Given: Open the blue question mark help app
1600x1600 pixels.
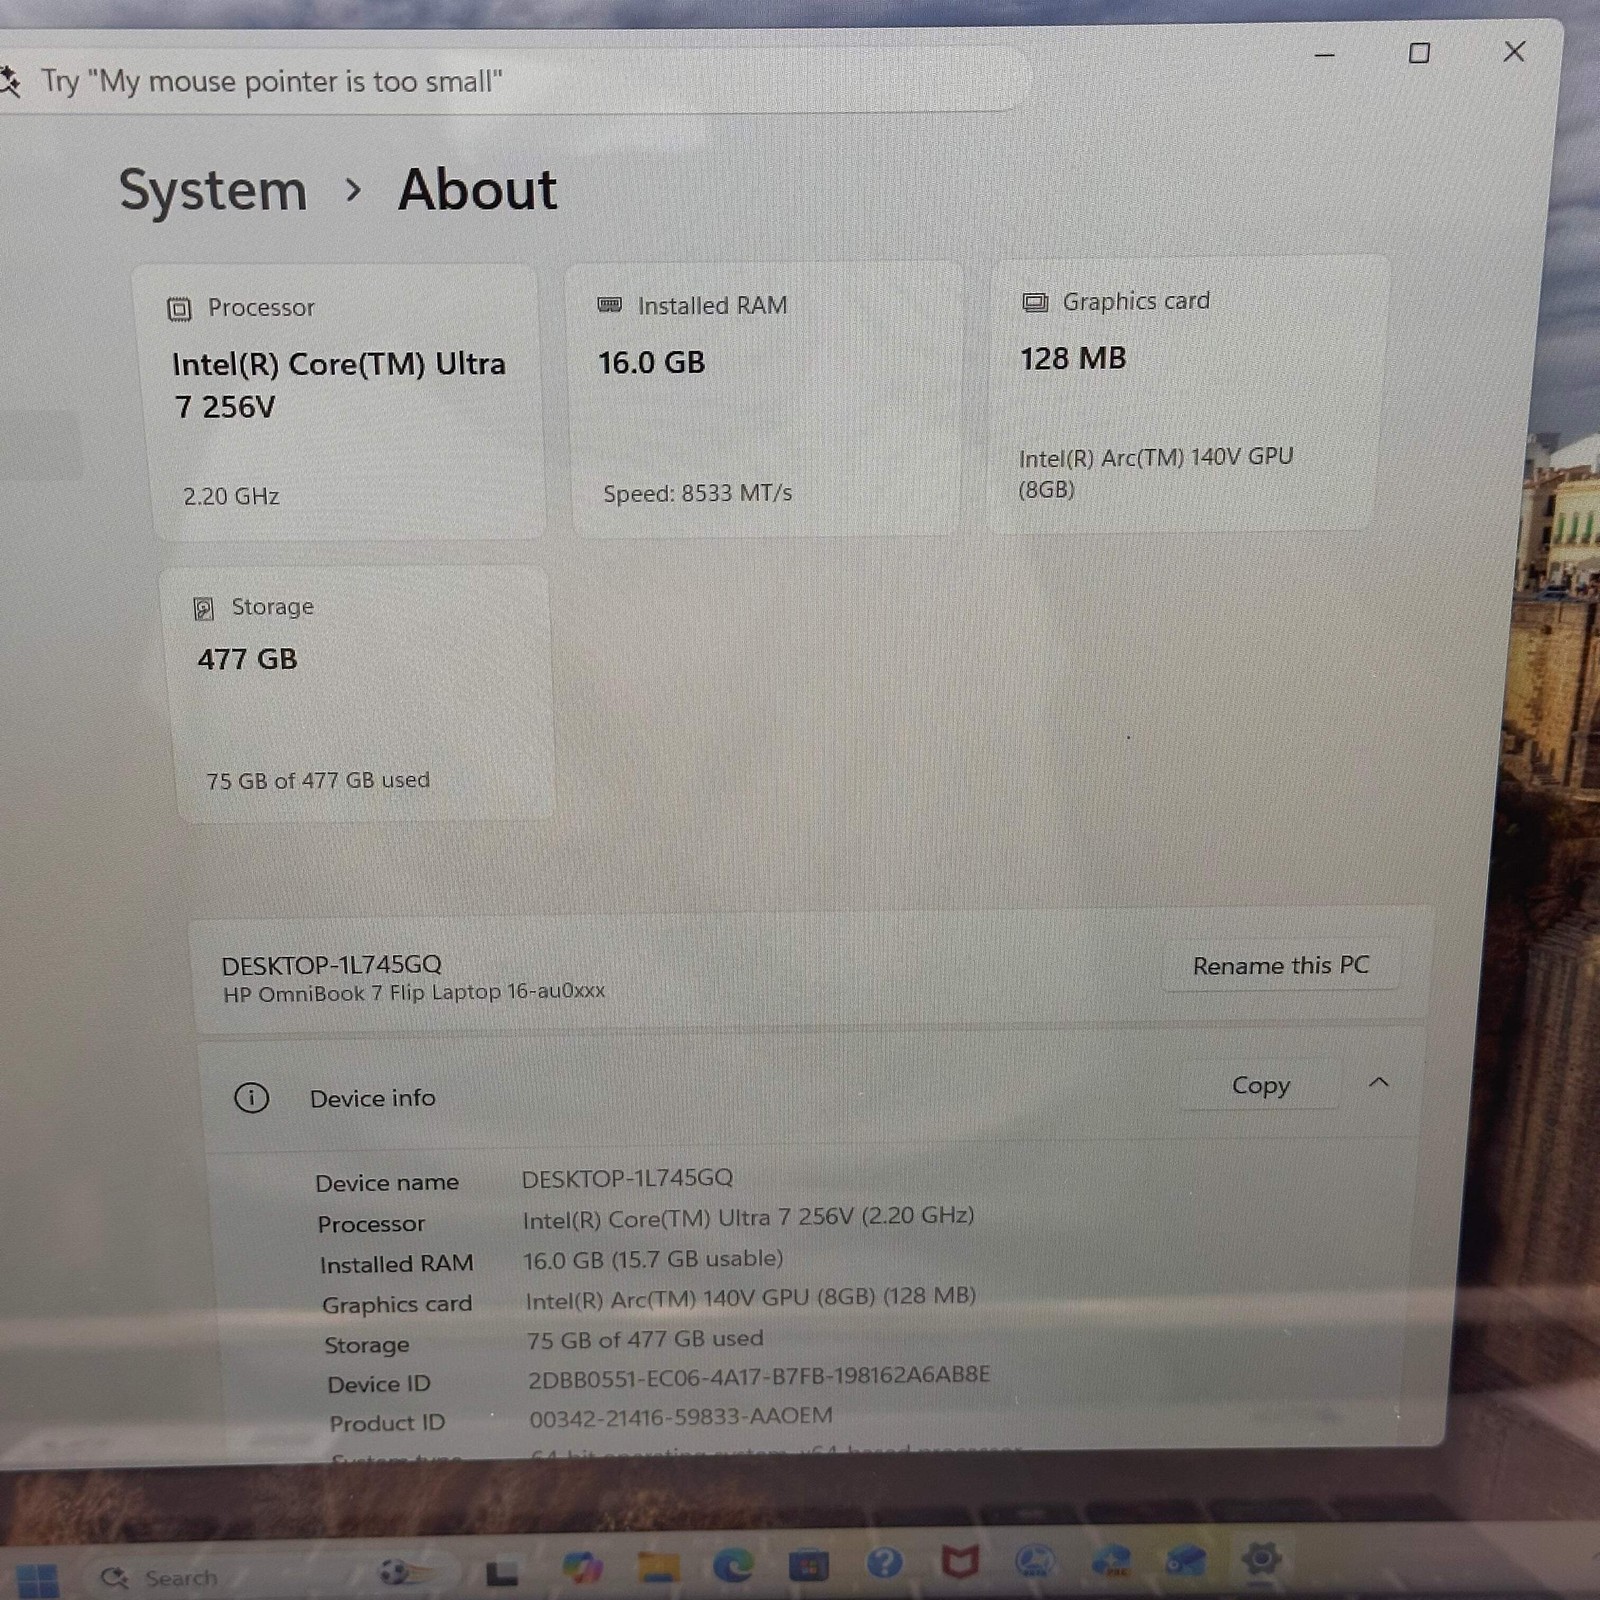Looking at the screenshot, I should point(884,1562).
